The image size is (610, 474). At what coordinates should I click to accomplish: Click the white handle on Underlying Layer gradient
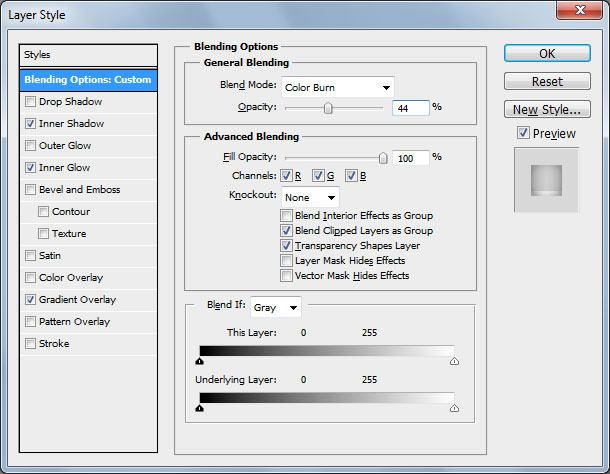click(455, 408)
